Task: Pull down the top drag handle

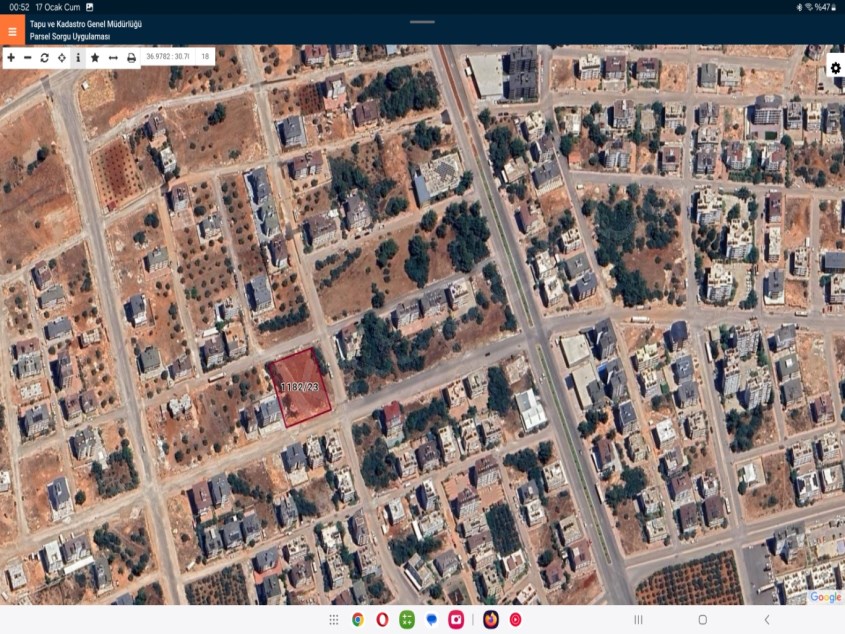Action: (422, 21)
